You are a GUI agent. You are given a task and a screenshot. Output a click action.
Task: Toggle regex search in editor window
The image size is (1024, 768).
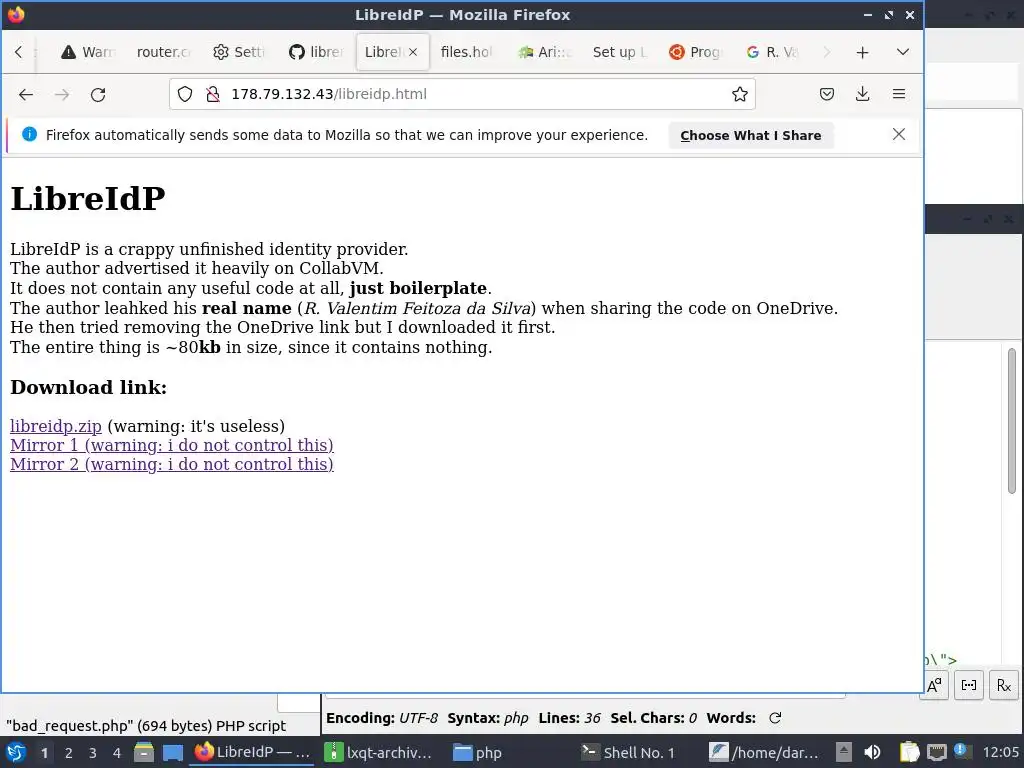(x=1004, y=685)
